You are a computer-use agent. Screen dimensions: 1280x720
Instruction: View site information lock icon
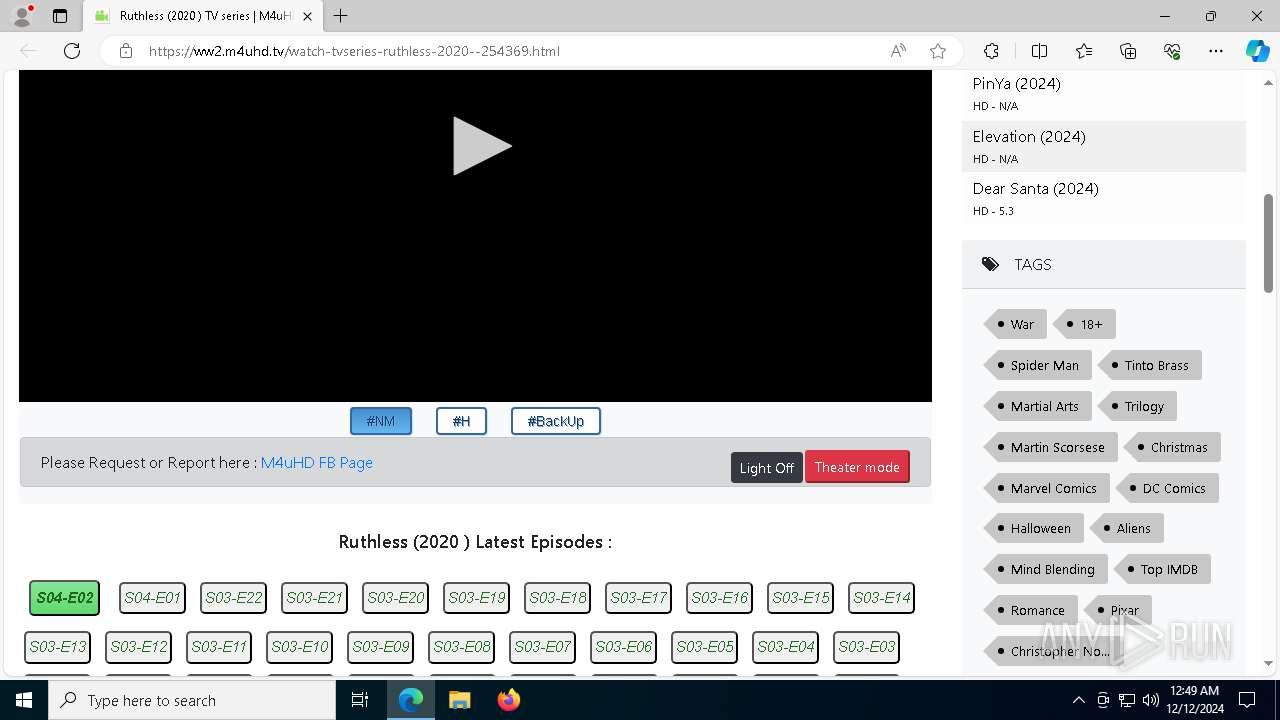point(126,51)
